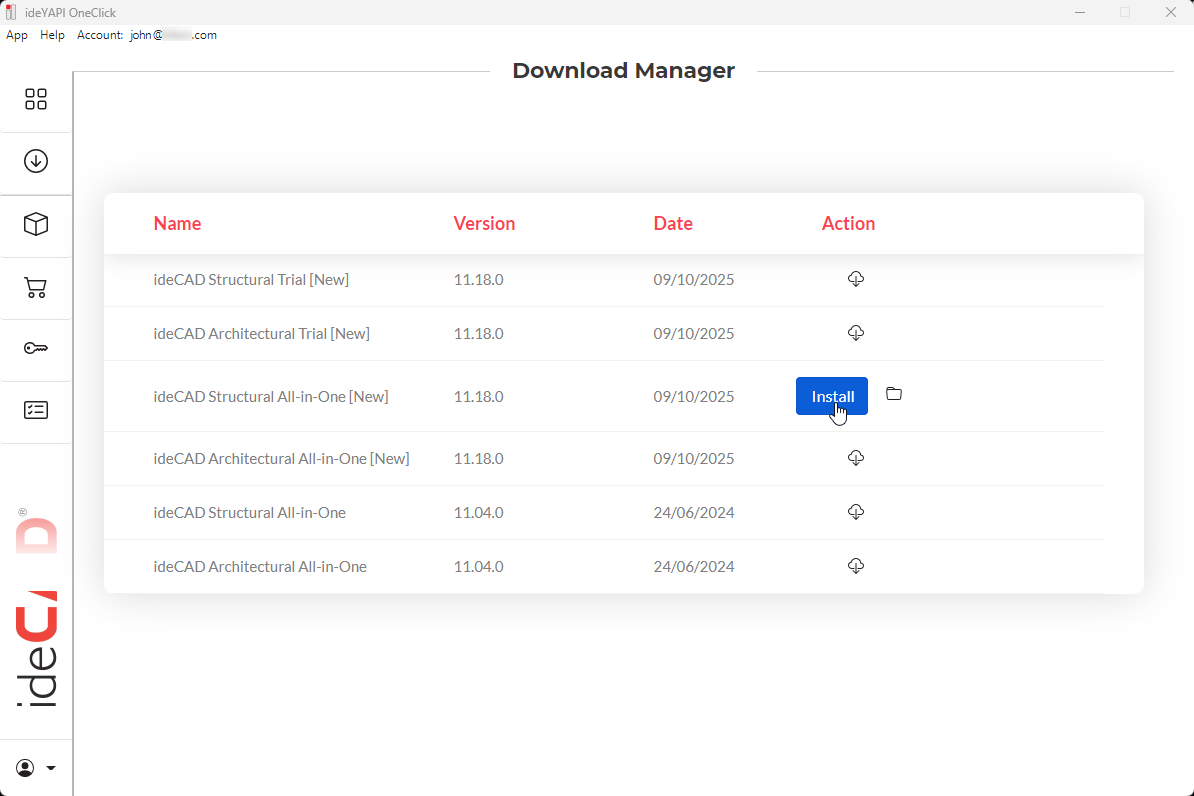Open the Download Manager sidebar icon
Image resolution: width=1194 pixels, height=796 pixels.
coord(36,161)
